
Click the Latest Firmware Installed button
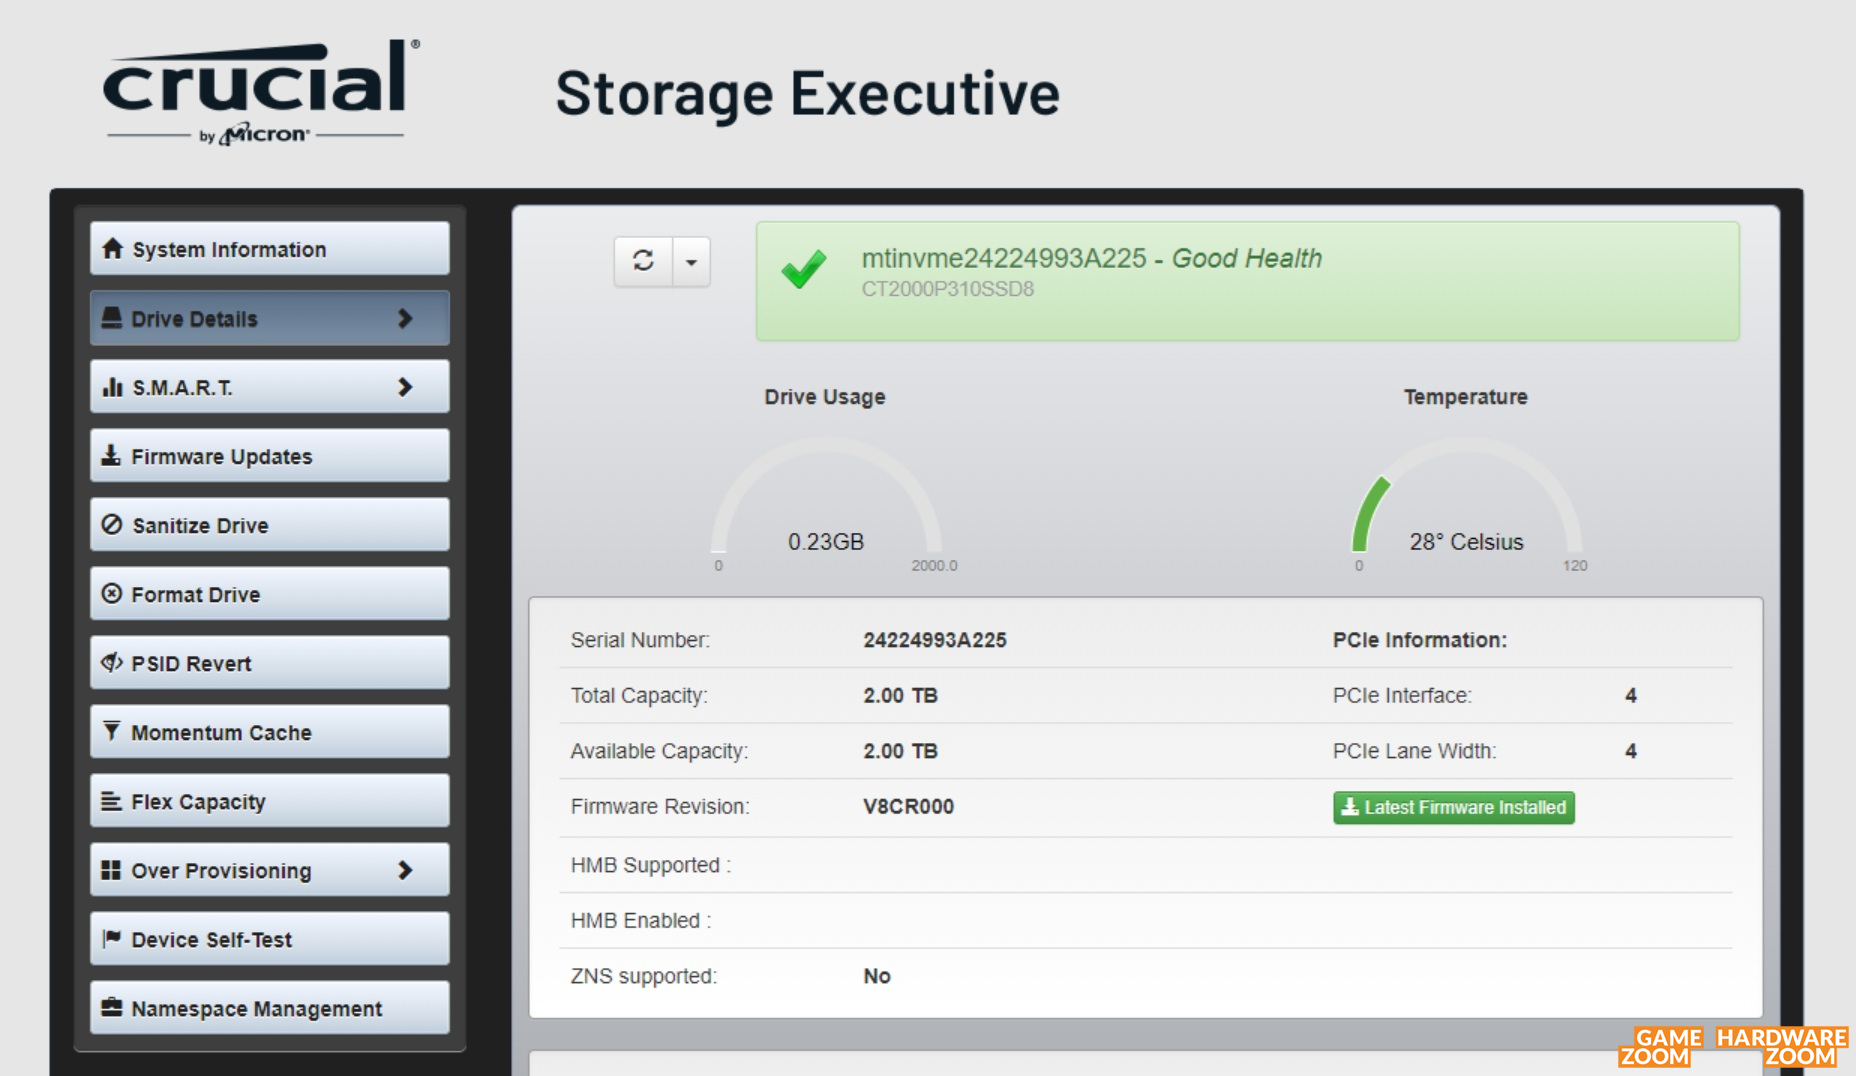(1454, 807)
